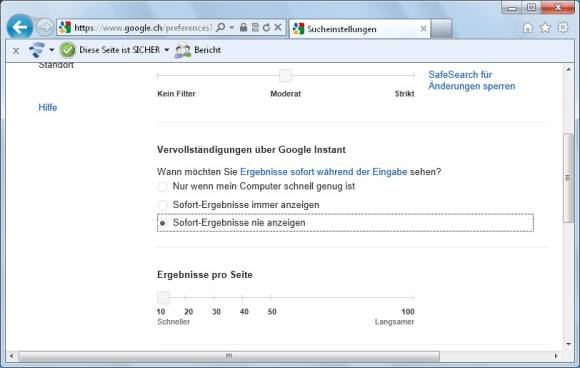This screenshot has height=368, width=580.
Task: Click the results-per-page slider handle
Action: pyautogui.click(x=163, y=298)
